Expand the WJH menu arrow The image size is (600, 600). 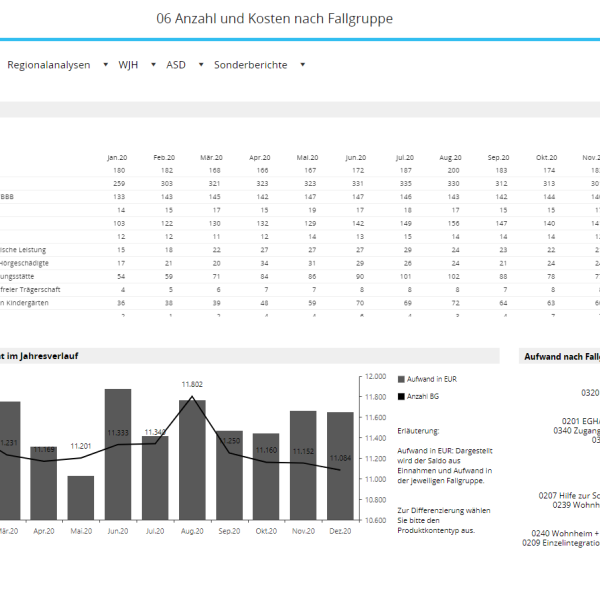(x=153, y=65)
